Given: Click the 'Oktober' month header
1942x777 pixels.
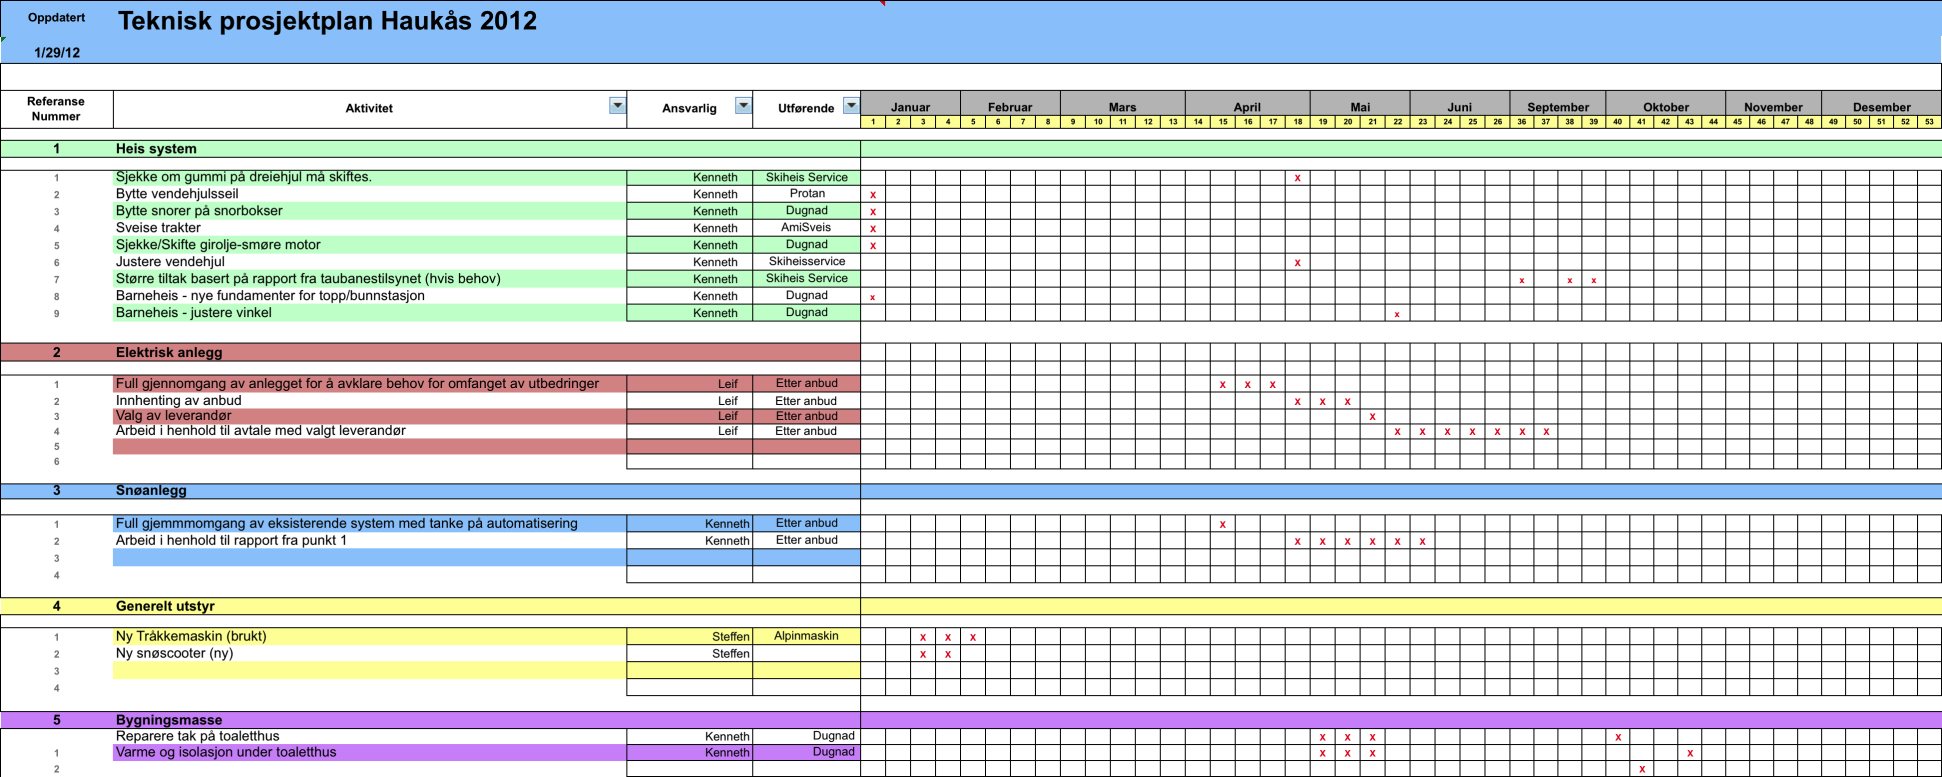Looking at the screenshot, I should coord(1666,107).
